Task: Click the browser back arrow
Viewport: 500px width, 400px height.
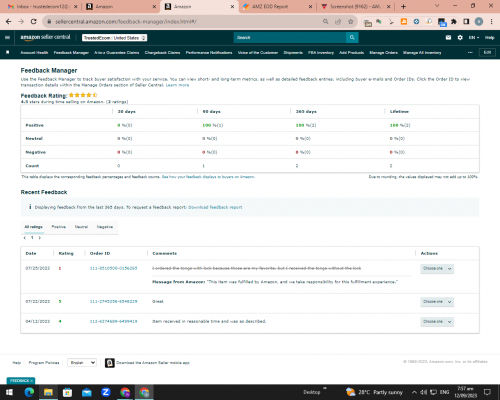Action: [9, 21]
